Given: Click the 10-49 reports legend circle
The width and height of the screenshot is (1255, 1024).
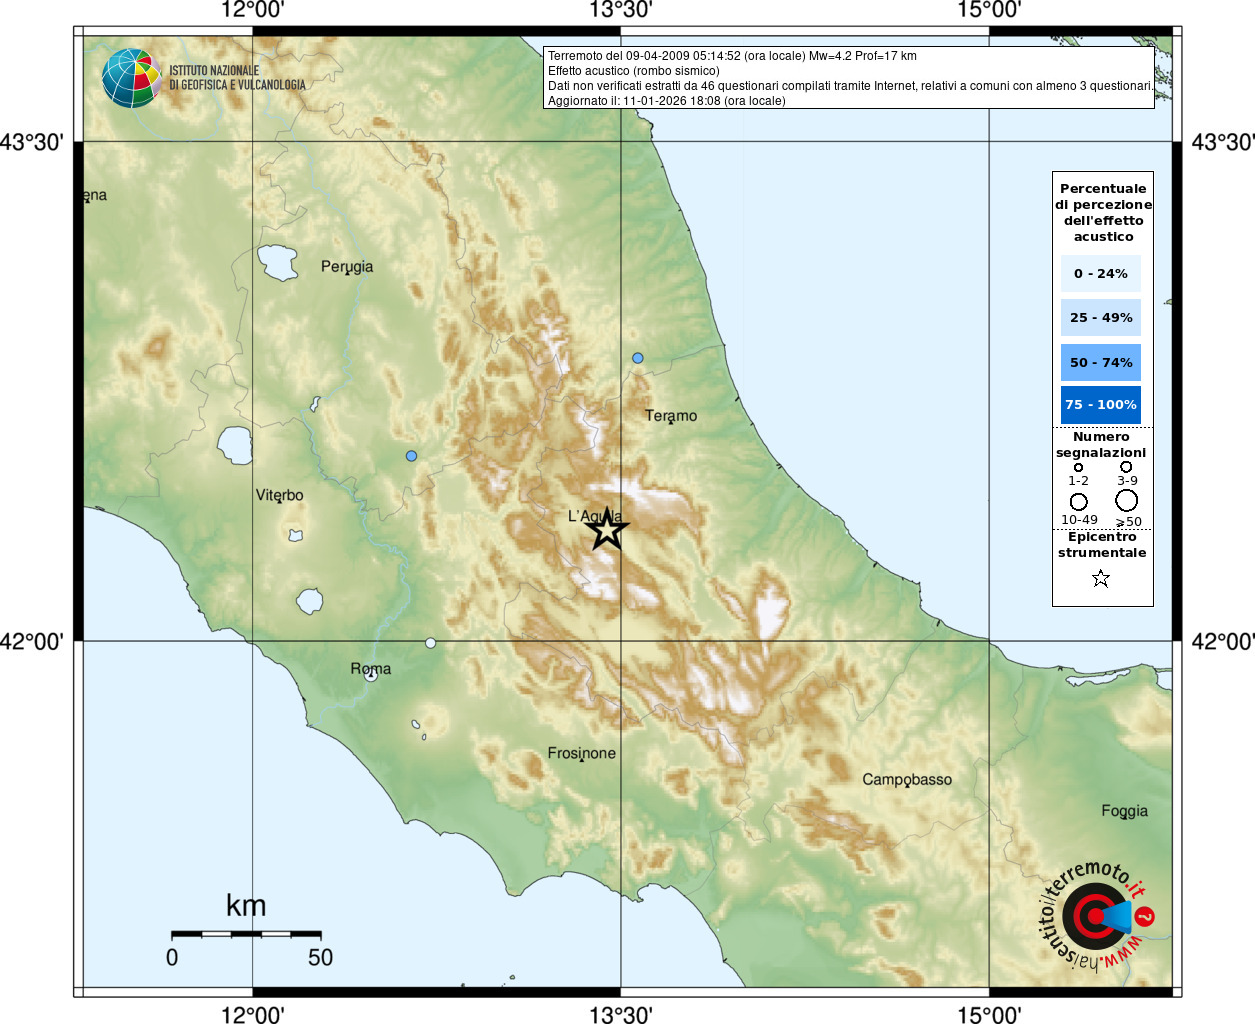Looking at the screenshot, I should [x=1079, y=502].
